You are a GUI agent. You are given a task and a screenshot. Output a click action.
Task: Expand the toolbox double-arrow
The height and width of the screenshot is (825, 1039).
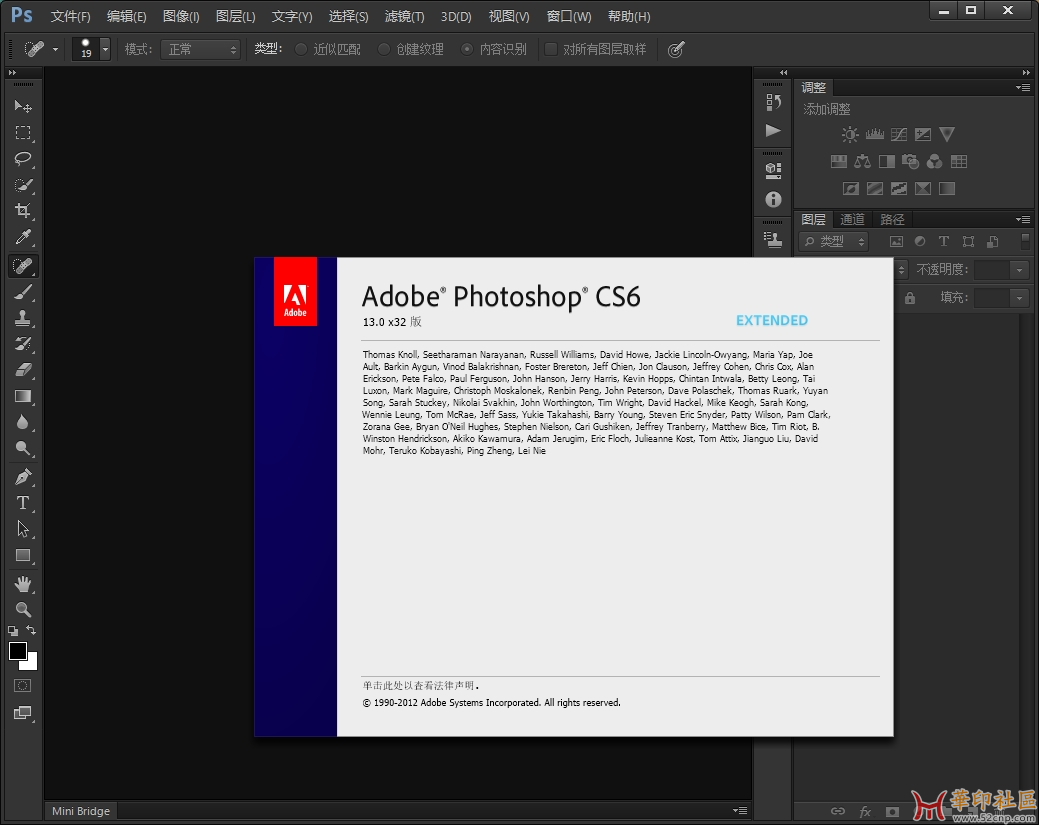pyautogui.click(x=12, y=72)
